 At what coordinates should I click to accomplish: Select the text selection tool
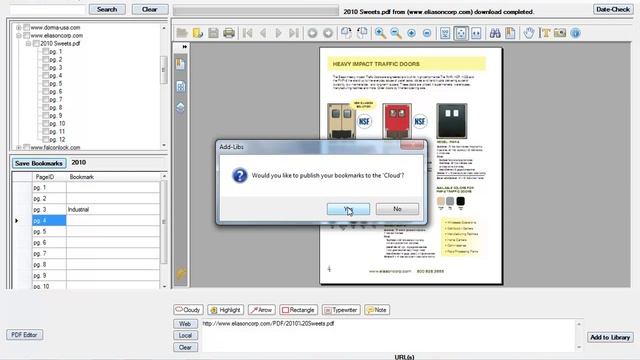tap(545, 33)
